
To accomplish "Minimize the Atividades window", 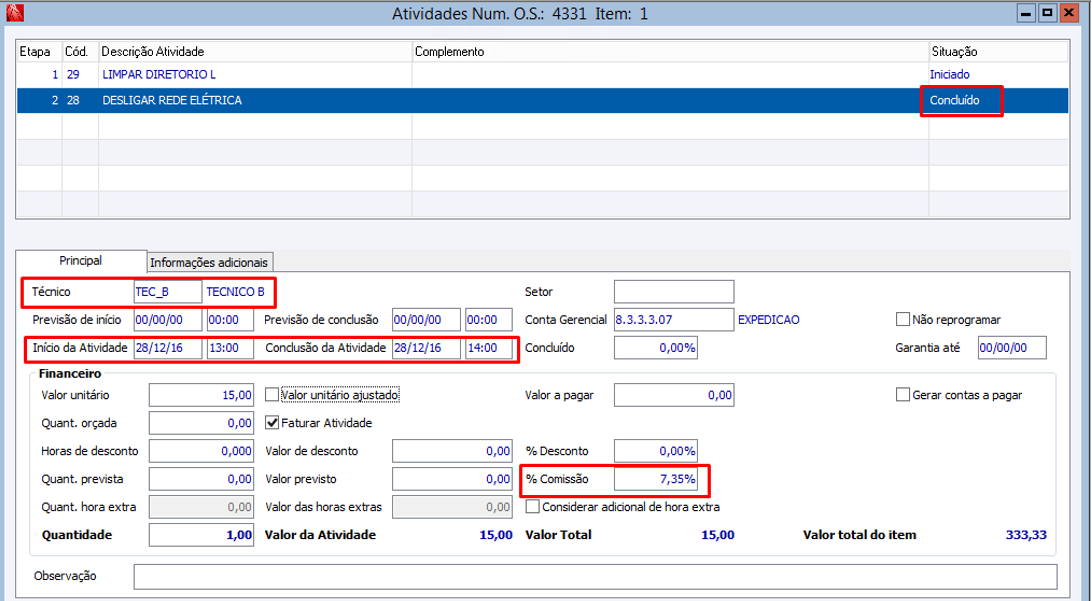I will 1026,13.
